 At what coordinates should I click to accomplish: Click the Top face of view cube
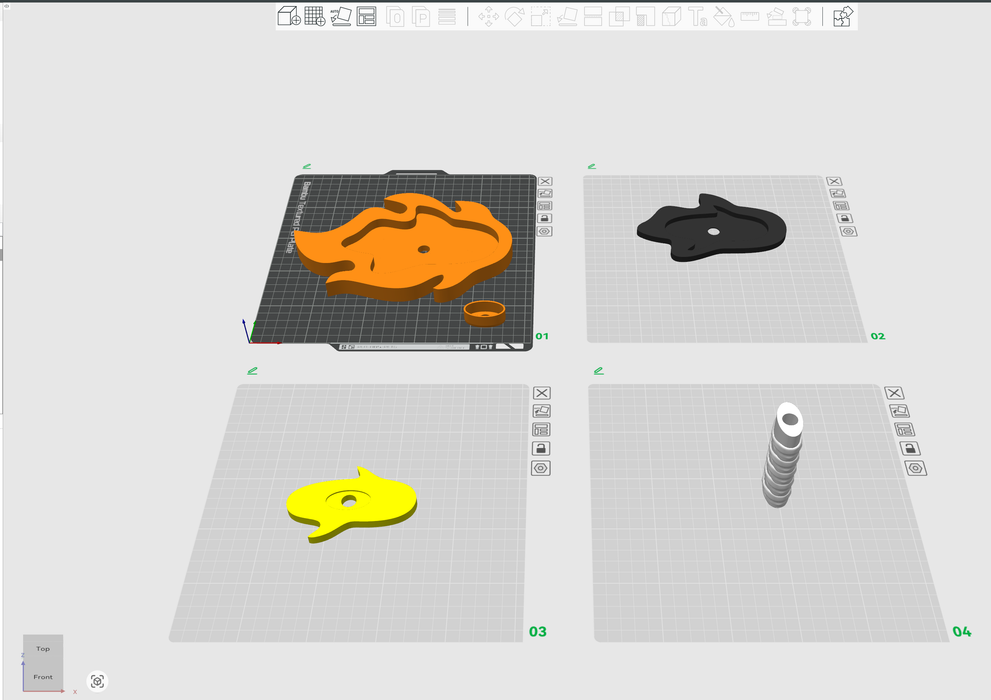(x=43, y=649)
